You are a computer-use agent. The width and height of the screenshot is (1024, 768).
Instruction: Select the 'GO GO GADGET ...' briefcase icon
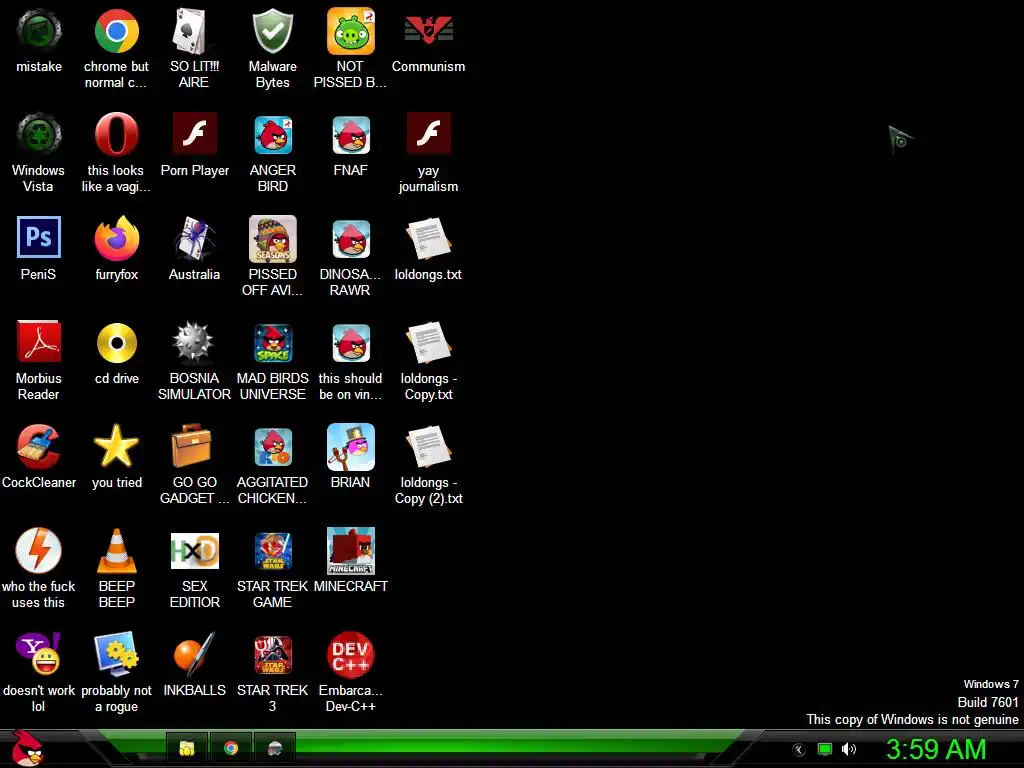[x=191, y=445]
